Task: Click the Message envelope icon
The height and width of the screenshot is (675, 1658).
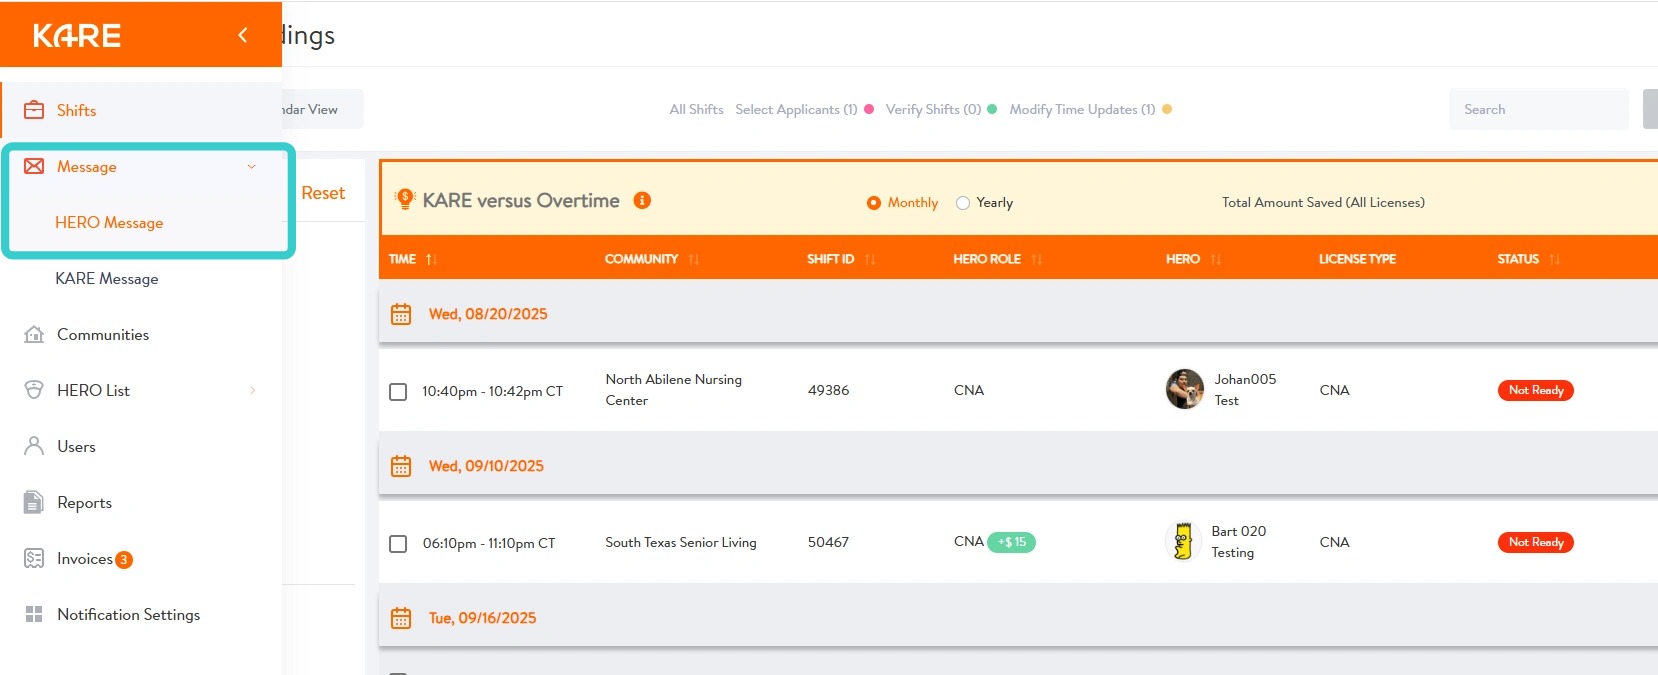Action: pos(34,166)
